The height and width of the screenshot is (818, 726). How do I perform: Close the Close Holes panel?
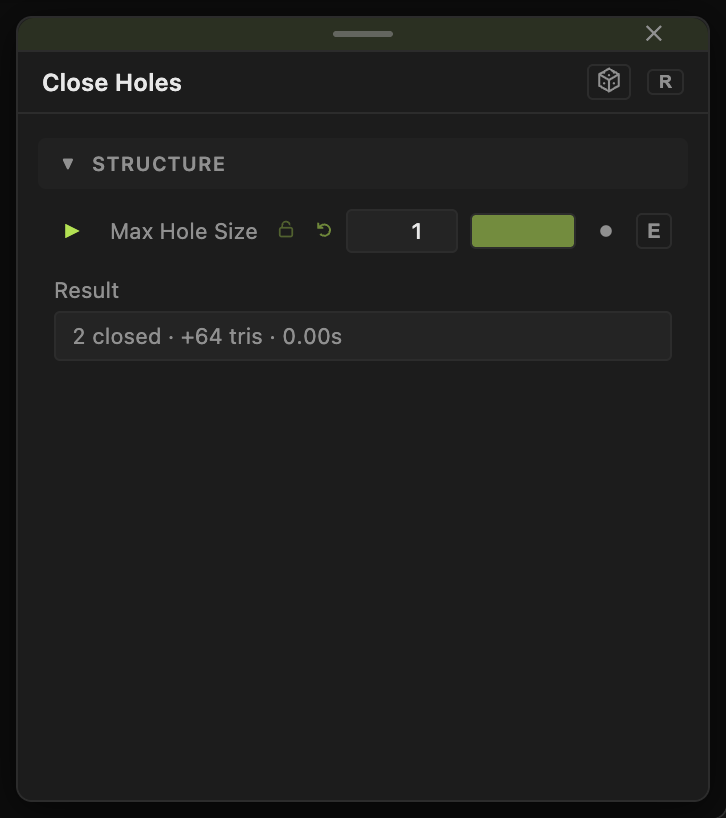654,33
